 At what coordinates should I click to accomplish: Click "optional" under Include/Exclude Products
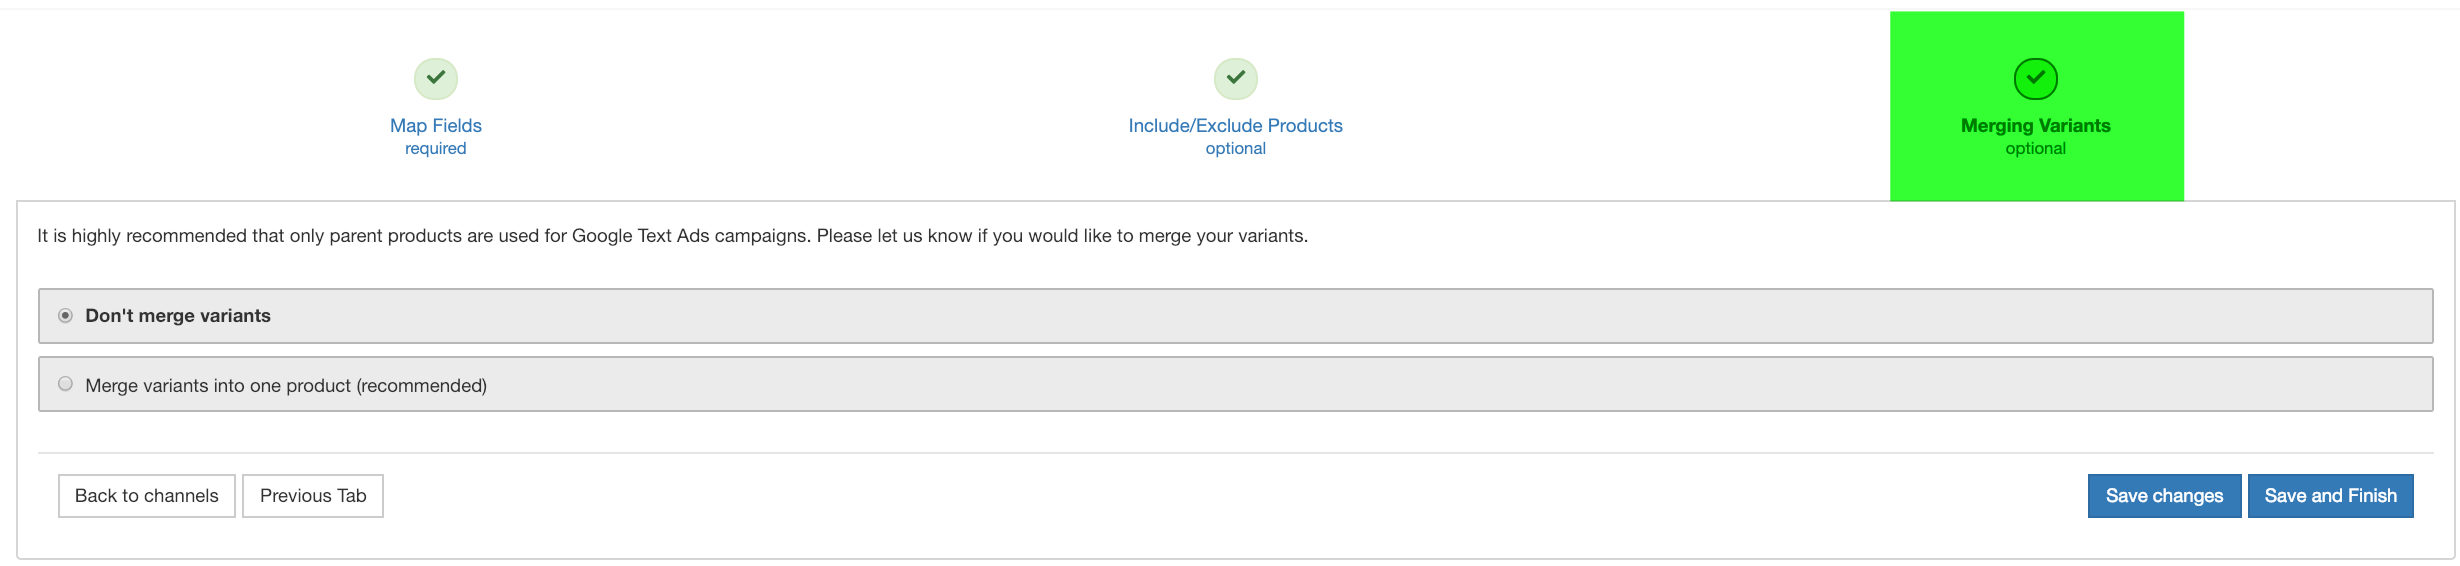pyautogui.click(x=1235, y=149)
